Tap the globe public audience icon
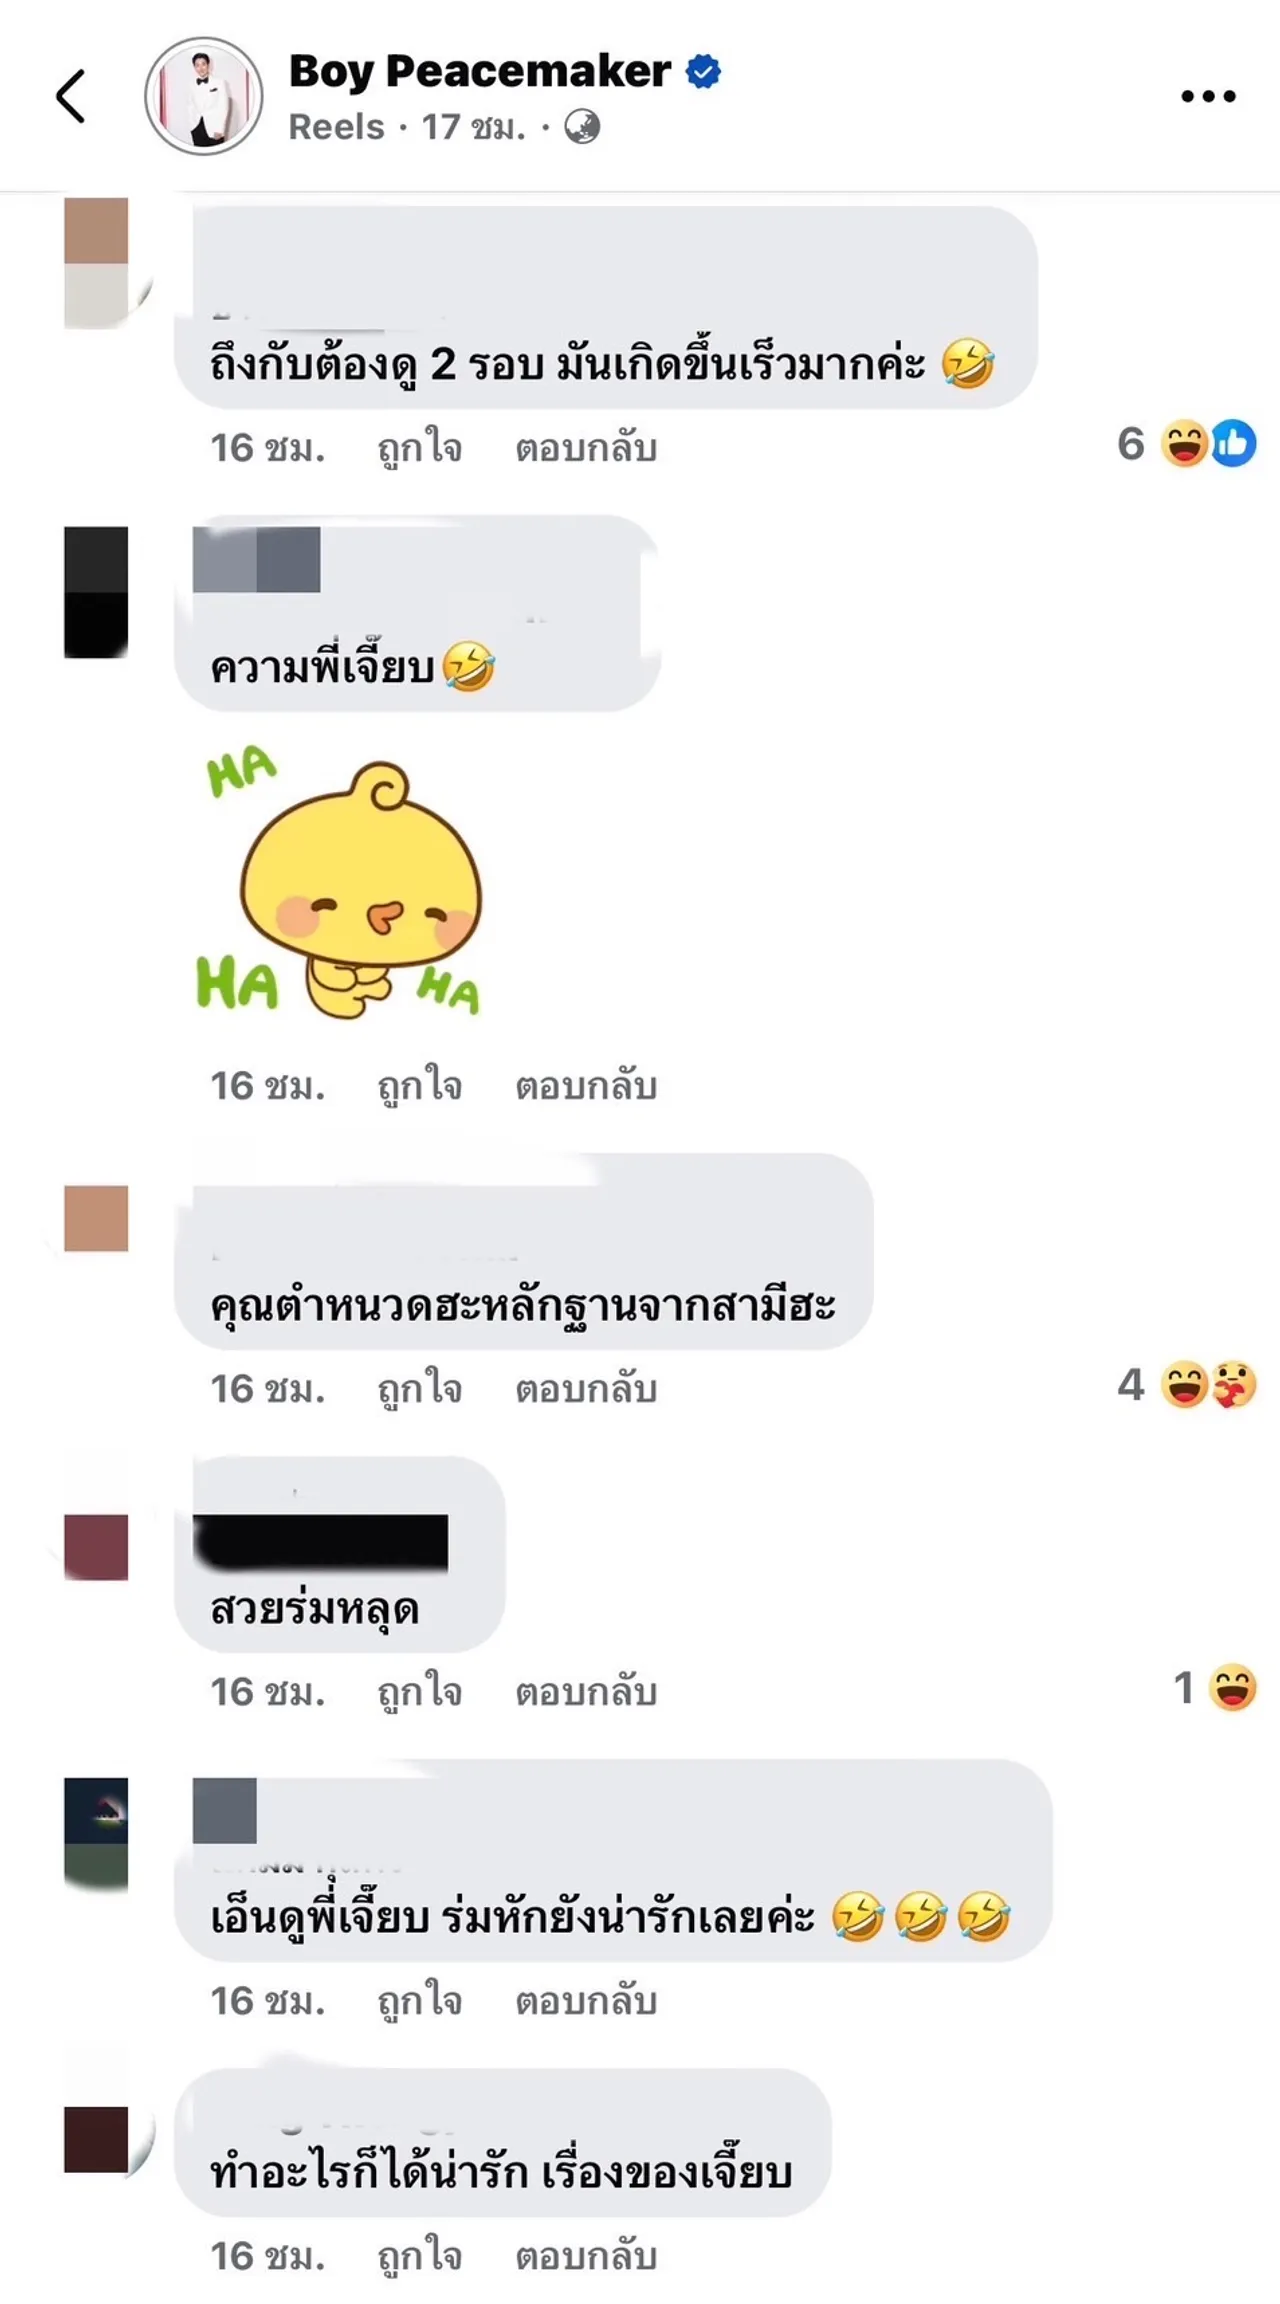This screenshot has width=1280, height=2304. tap(582, 127)
